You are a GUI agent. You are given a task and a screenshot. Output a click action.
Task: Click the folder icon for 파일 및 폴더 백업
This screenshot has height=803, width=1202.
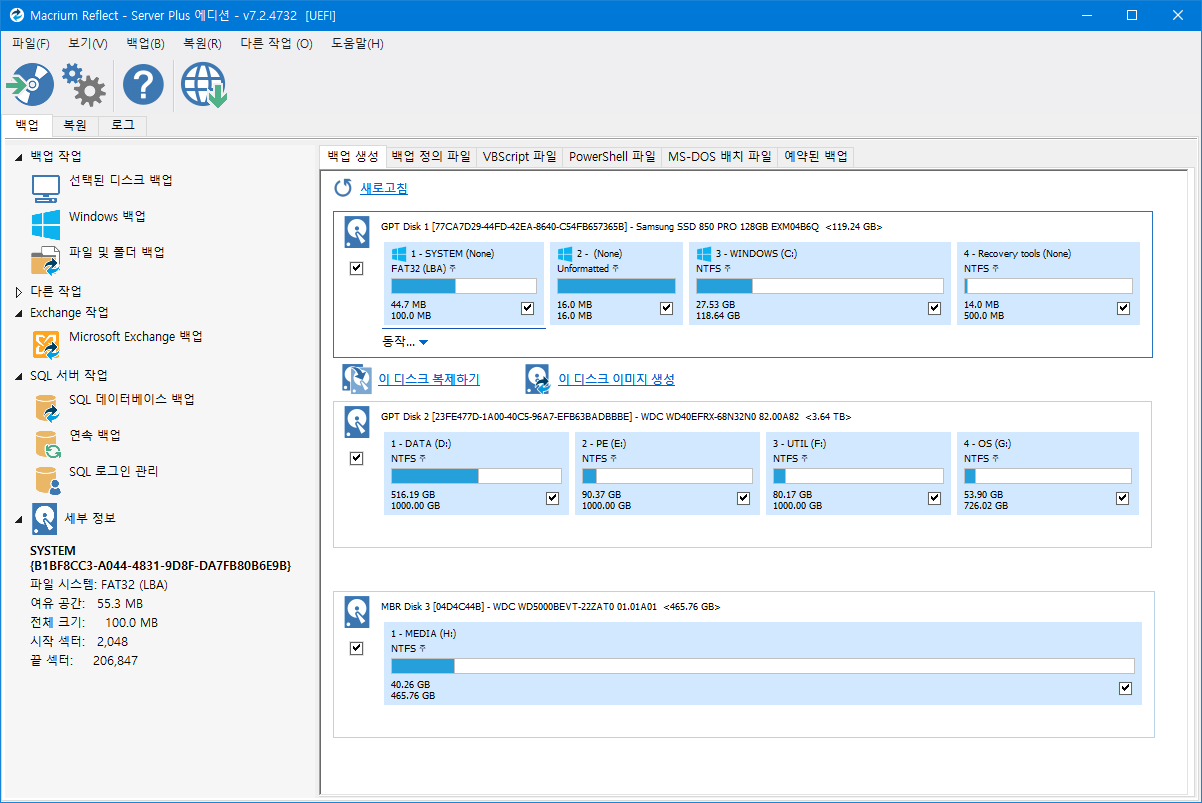pos(46,260)
